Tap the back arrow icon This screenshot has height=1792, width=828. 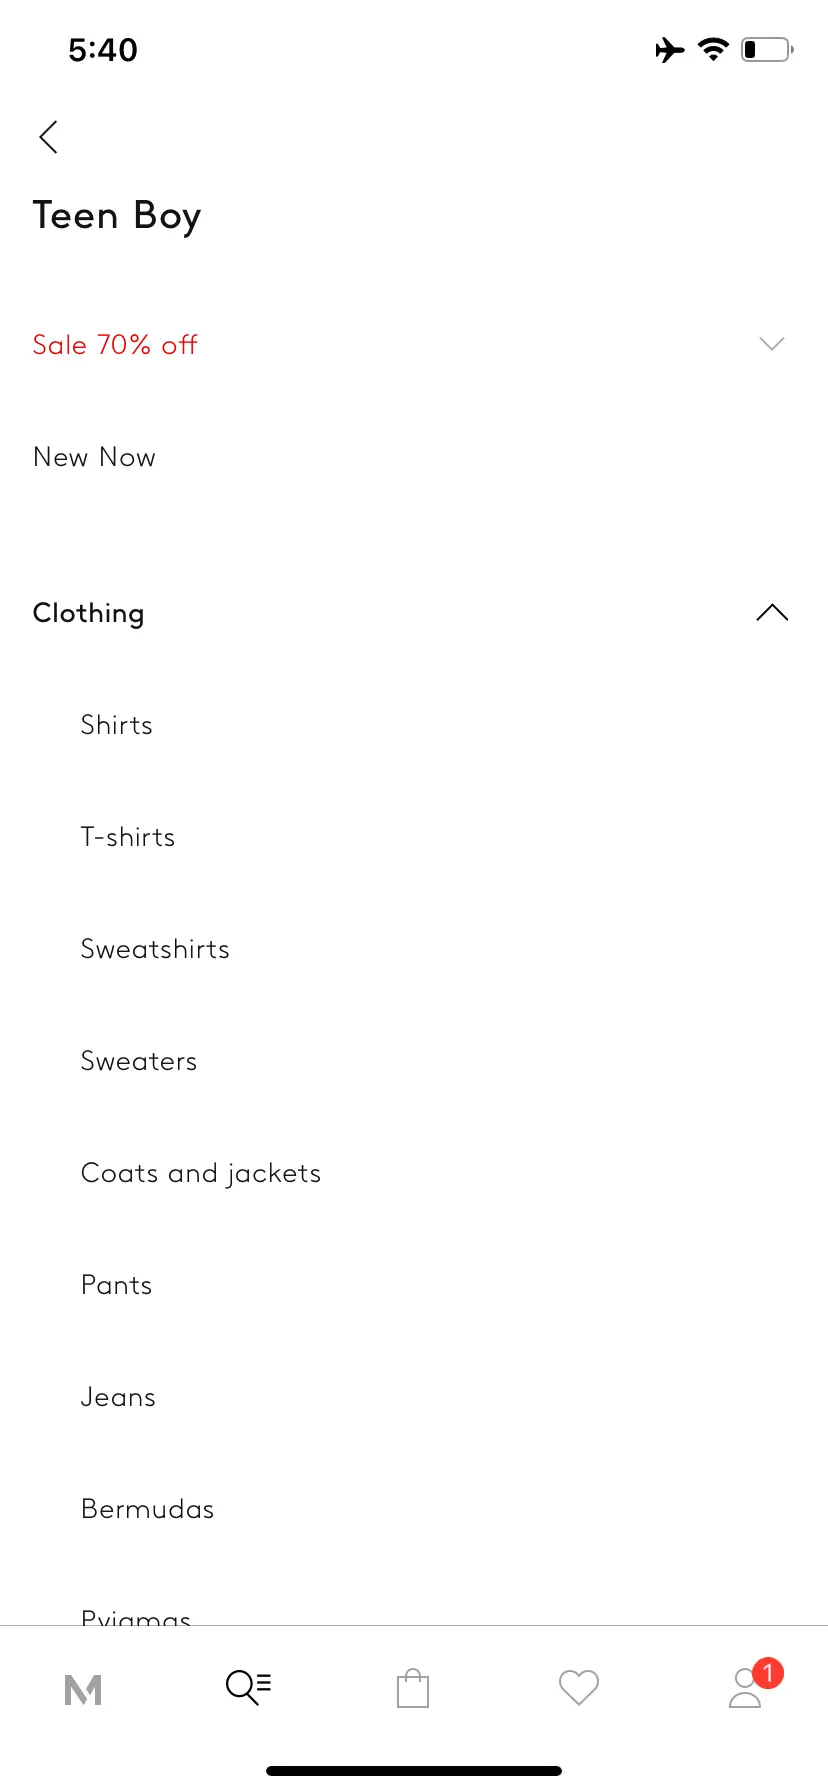point(48,137)
